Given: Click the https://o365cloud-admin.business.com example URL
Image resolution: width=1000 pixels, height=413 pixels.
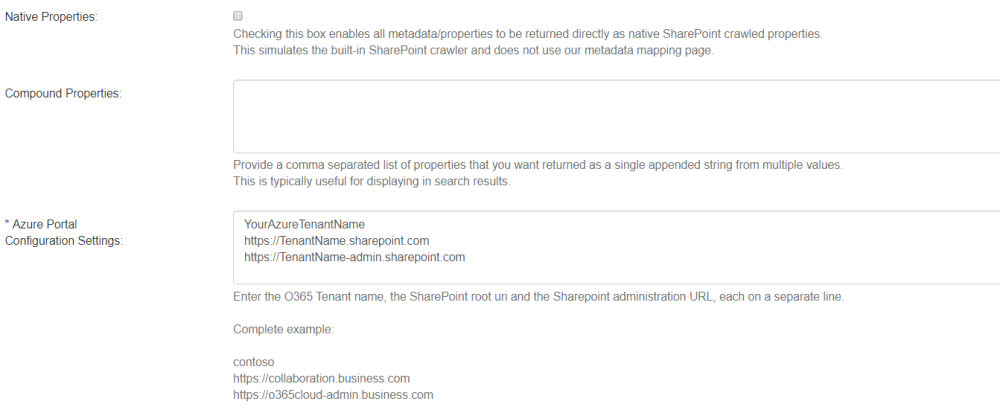Looking at the screenshot, I should (x=333, y=395).
